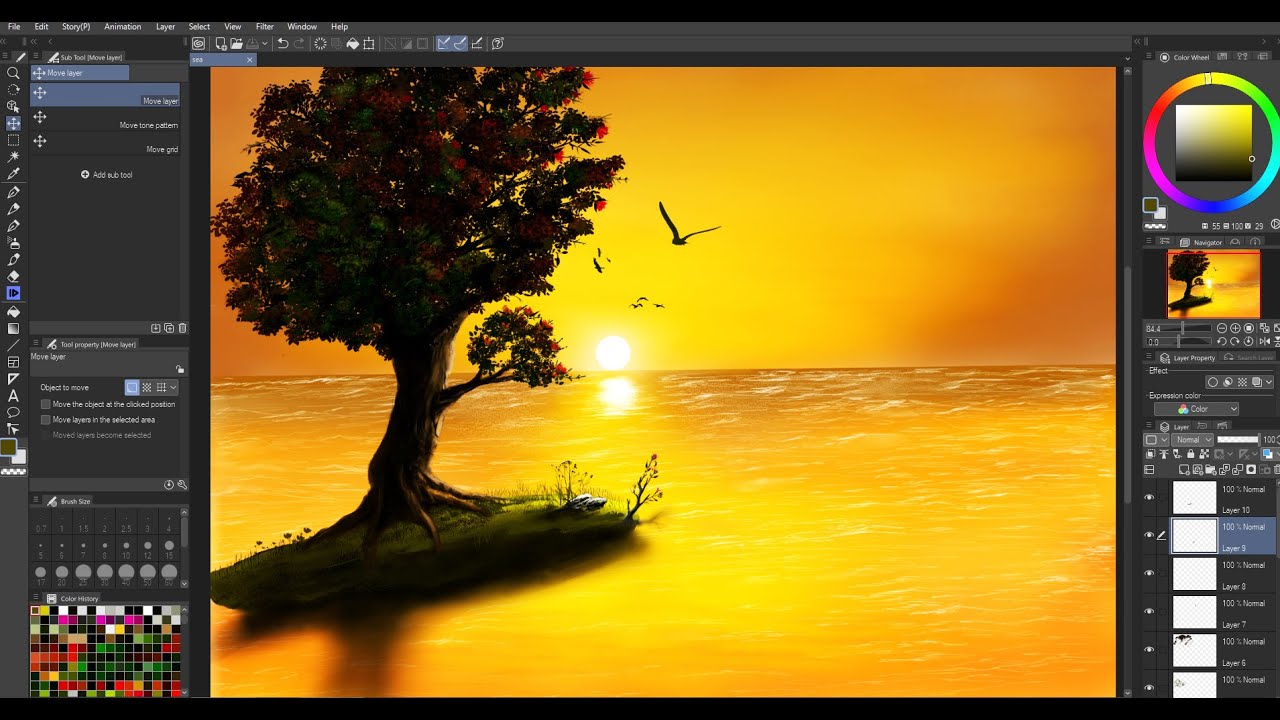Select the Gradient tool
The image size is (1280, 720).
tap(14, 328)
